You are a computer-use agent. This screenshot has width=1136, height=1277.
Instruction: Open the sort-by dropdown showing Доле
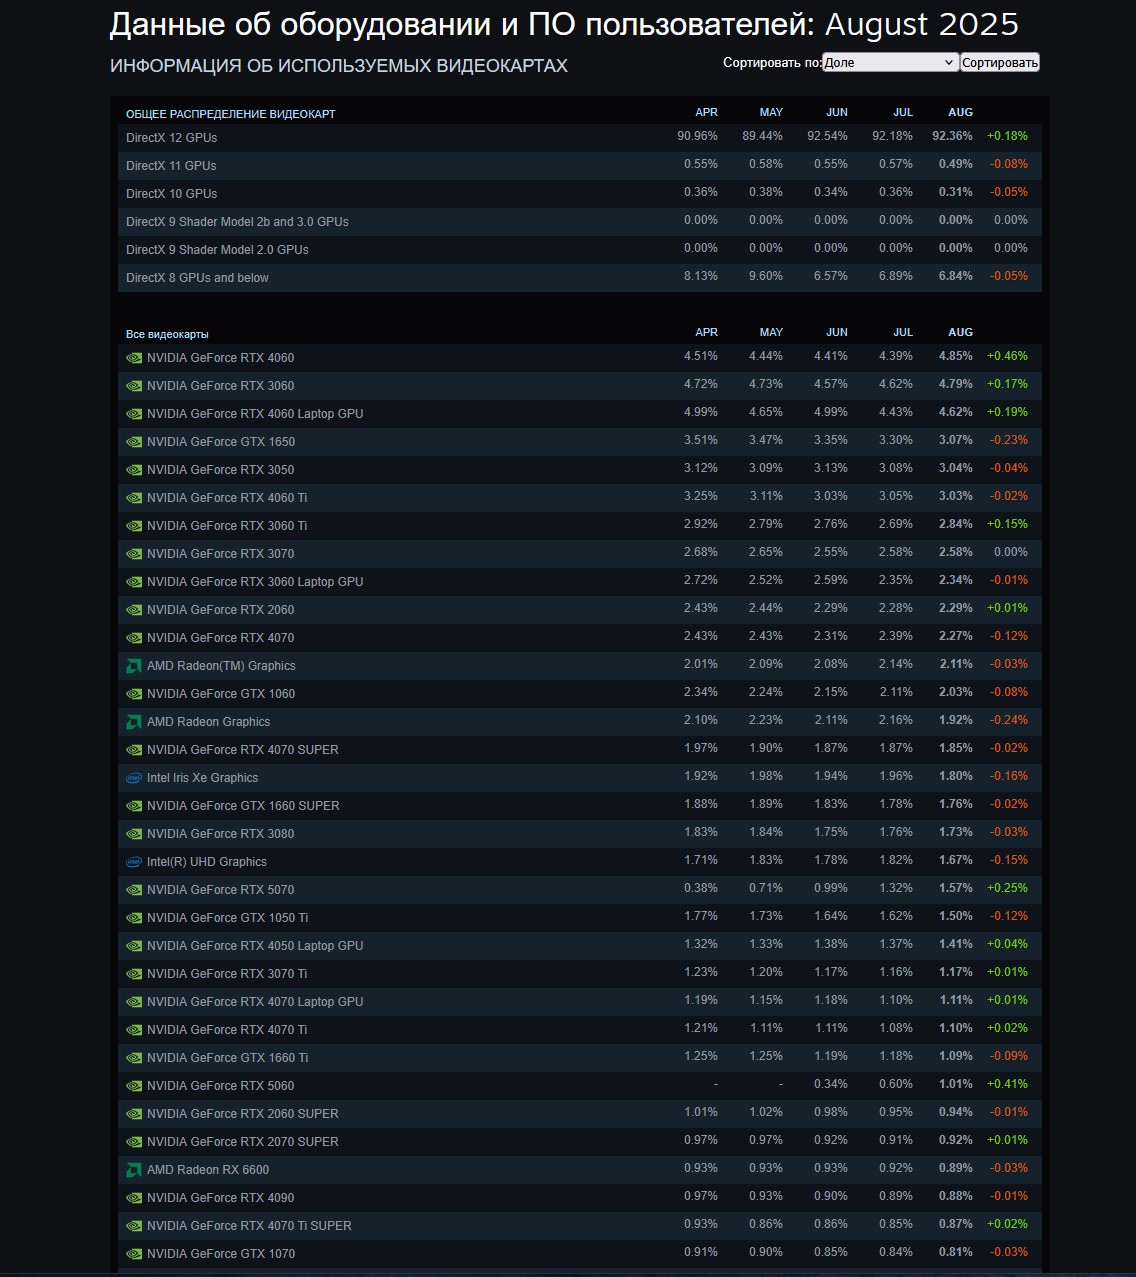(890, 62)
